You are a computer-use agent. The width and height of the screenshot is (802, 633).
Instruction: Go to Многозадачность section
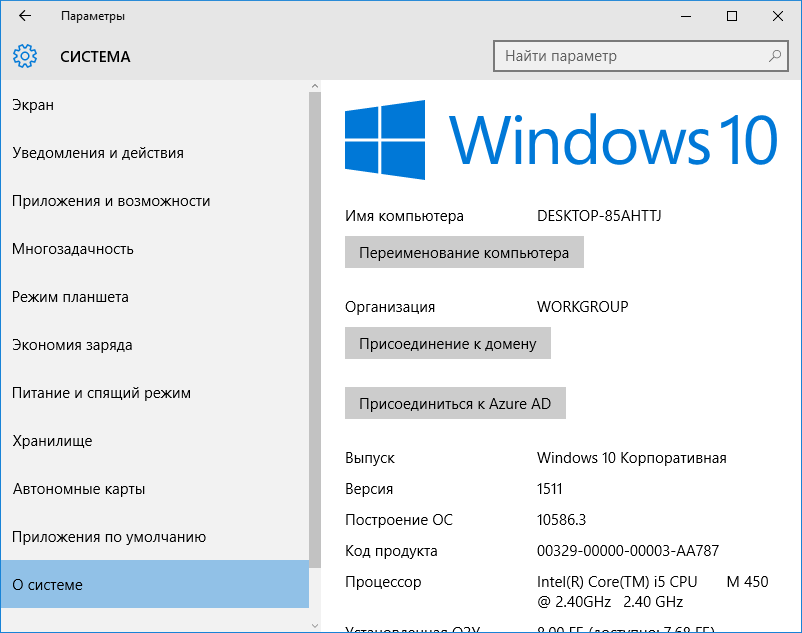[x=154, y=249]
